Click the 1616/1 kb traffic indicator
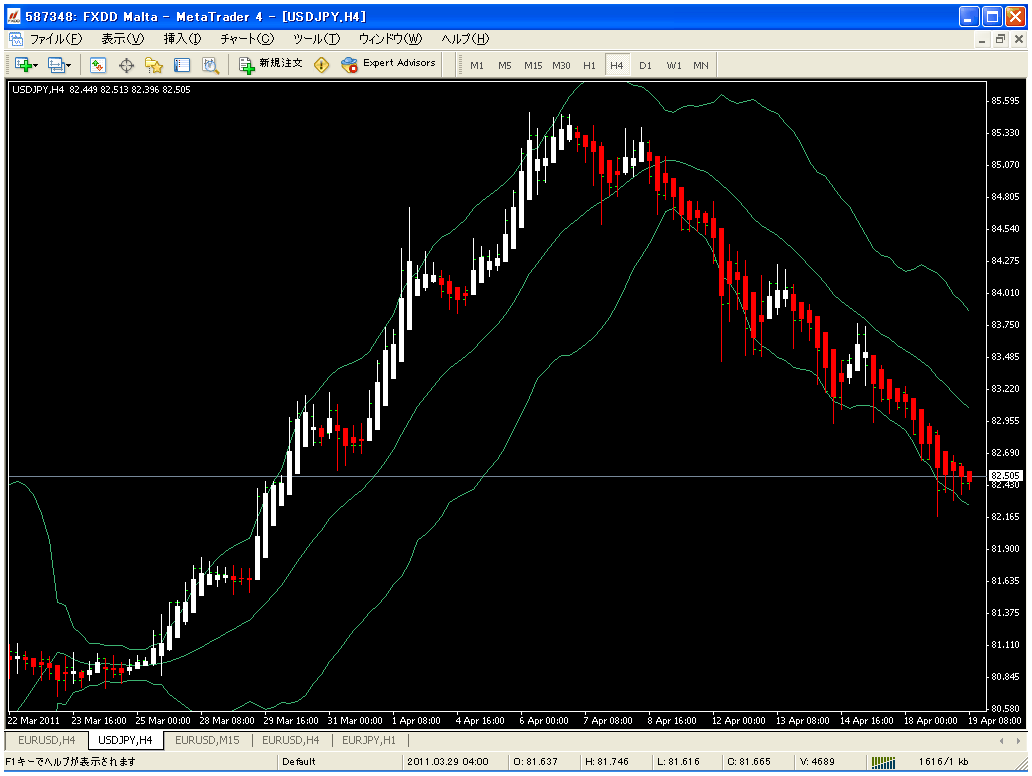 pos(943,762)
